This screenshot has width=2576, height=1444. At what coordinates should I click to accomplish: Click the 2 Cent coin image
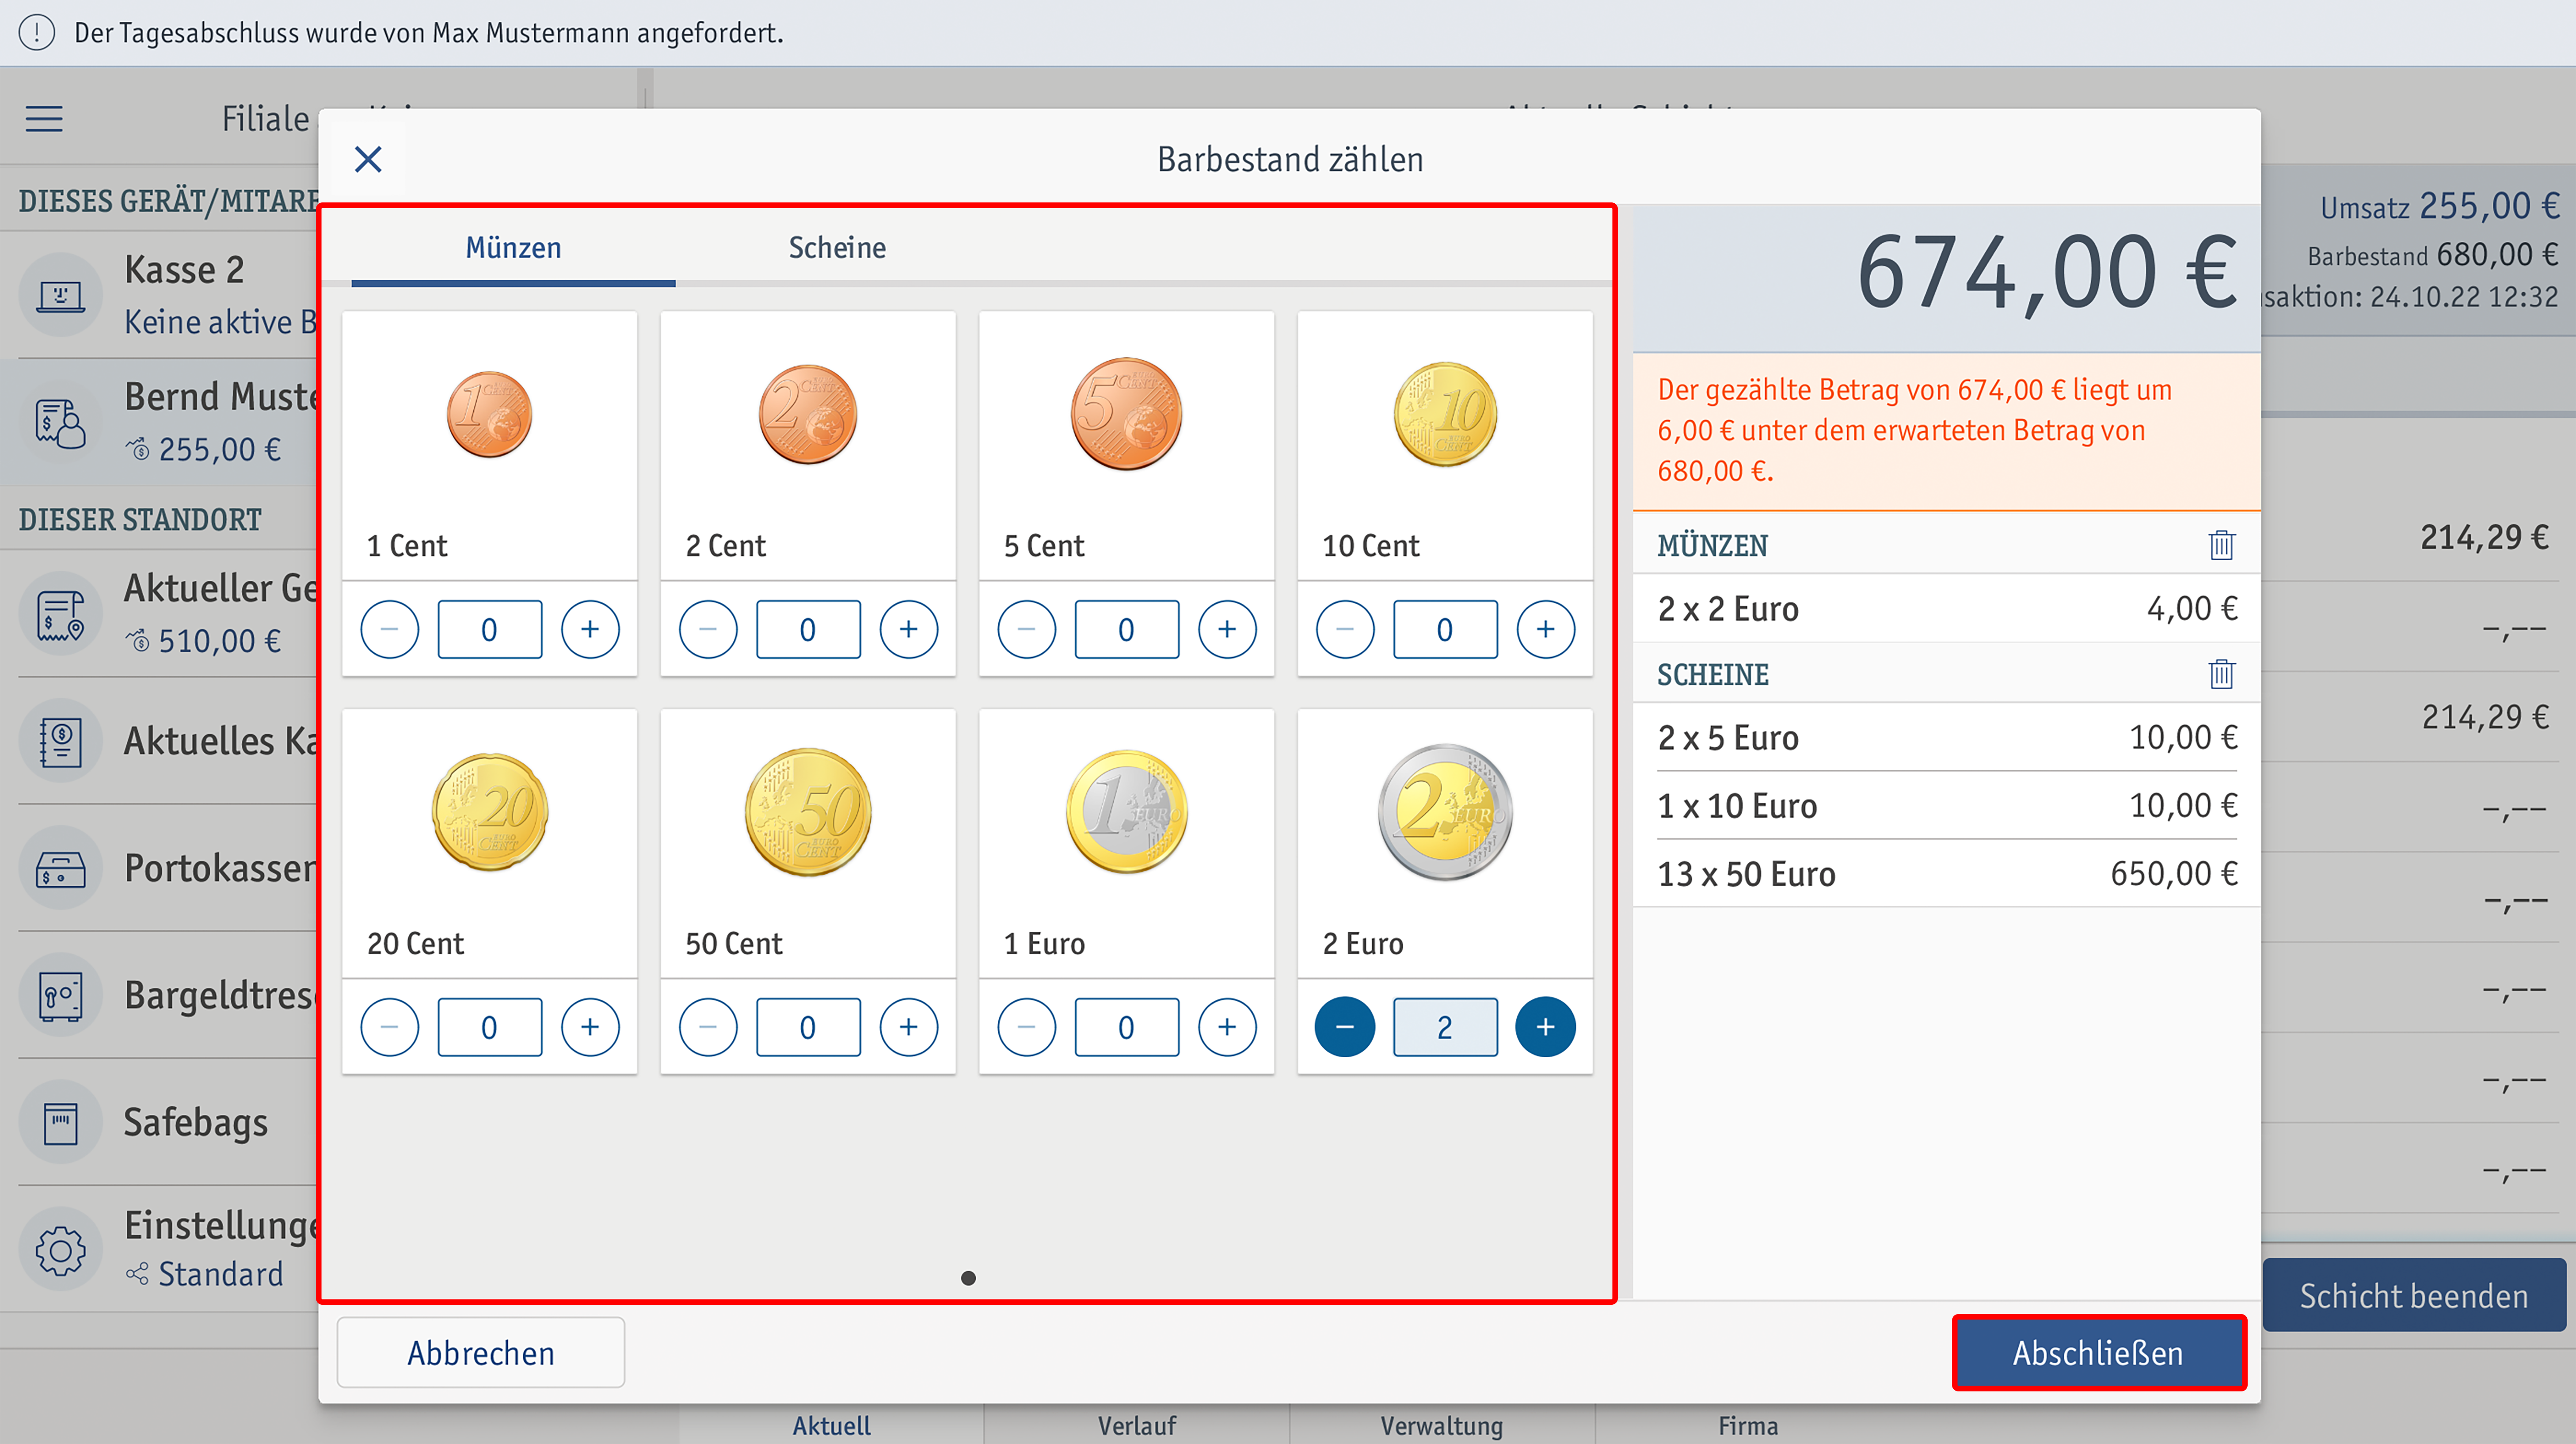(x=808, y=414)
